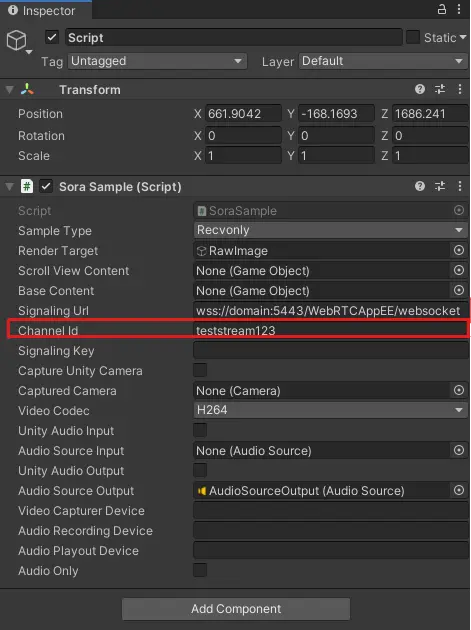Click the Position Z value field
The height and width of the screenshot is (630, 471).
(x=430, y=114)
